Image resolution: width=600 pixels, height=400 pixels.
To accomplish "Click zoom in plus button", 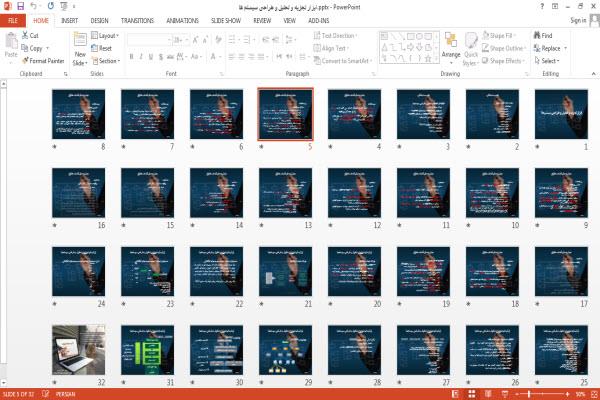I will (x=567, y=394).
